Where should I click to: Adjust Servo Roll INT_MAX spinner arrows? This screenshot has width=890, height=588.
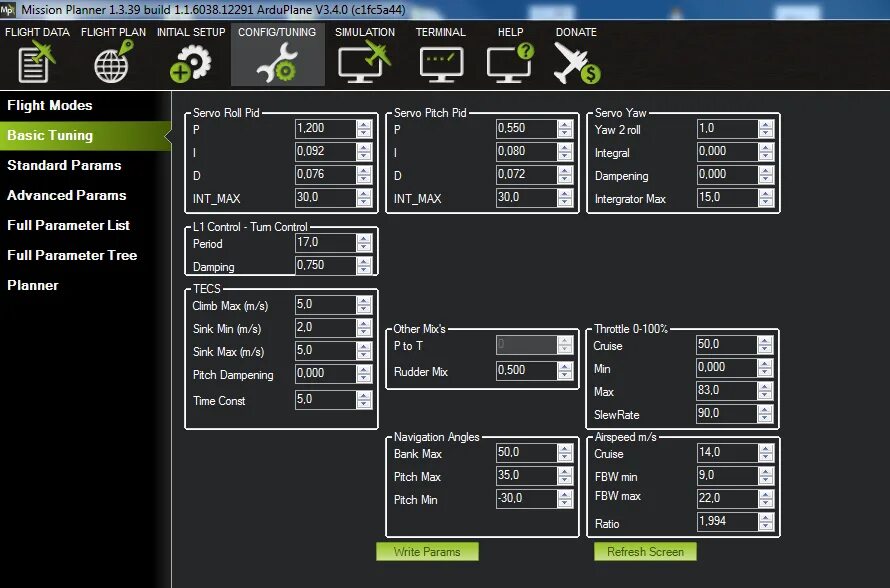pos(364,198)
